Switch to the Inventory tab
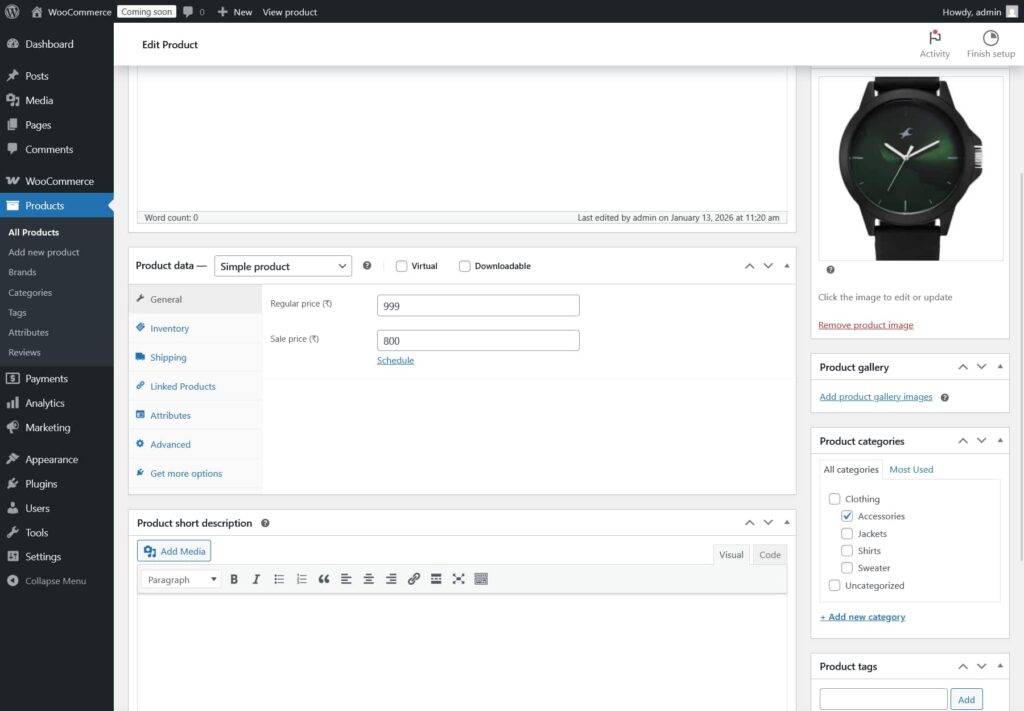The width and height of the screenshot is (1024, 711). tap(169, 327)
